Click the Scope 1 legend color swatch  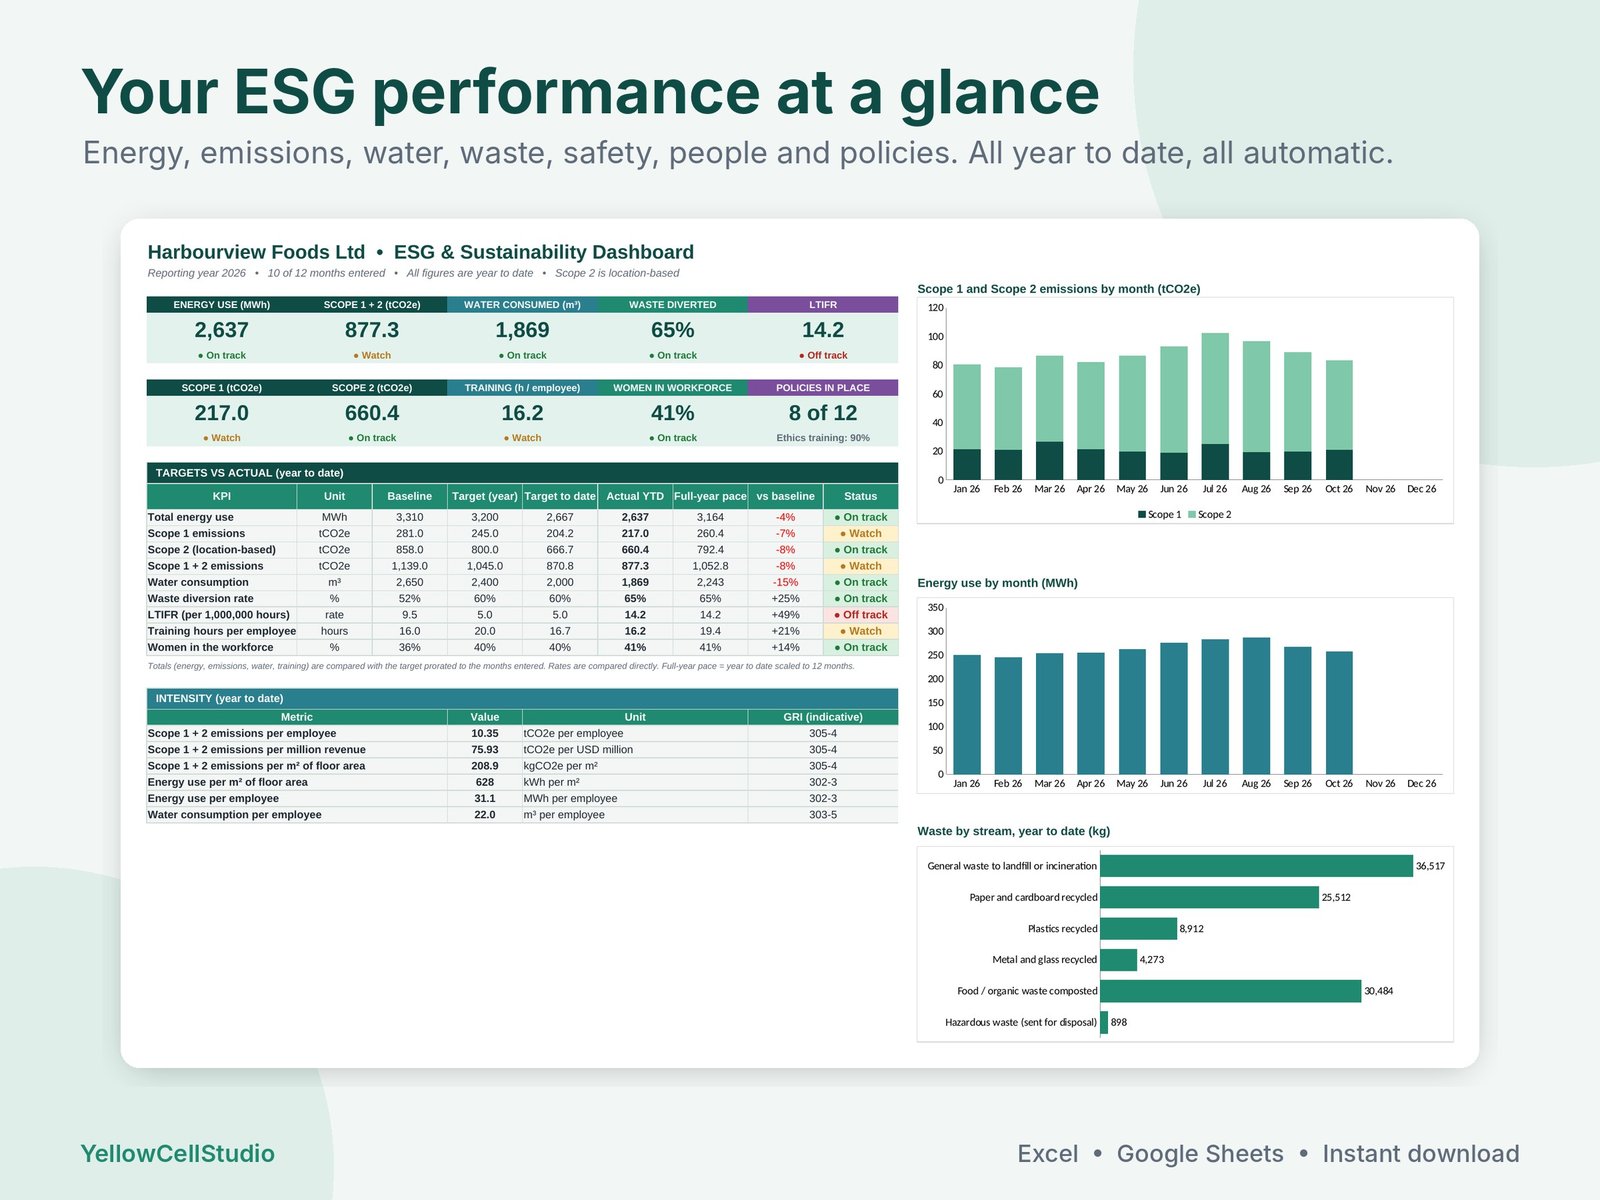(1142, 515)
